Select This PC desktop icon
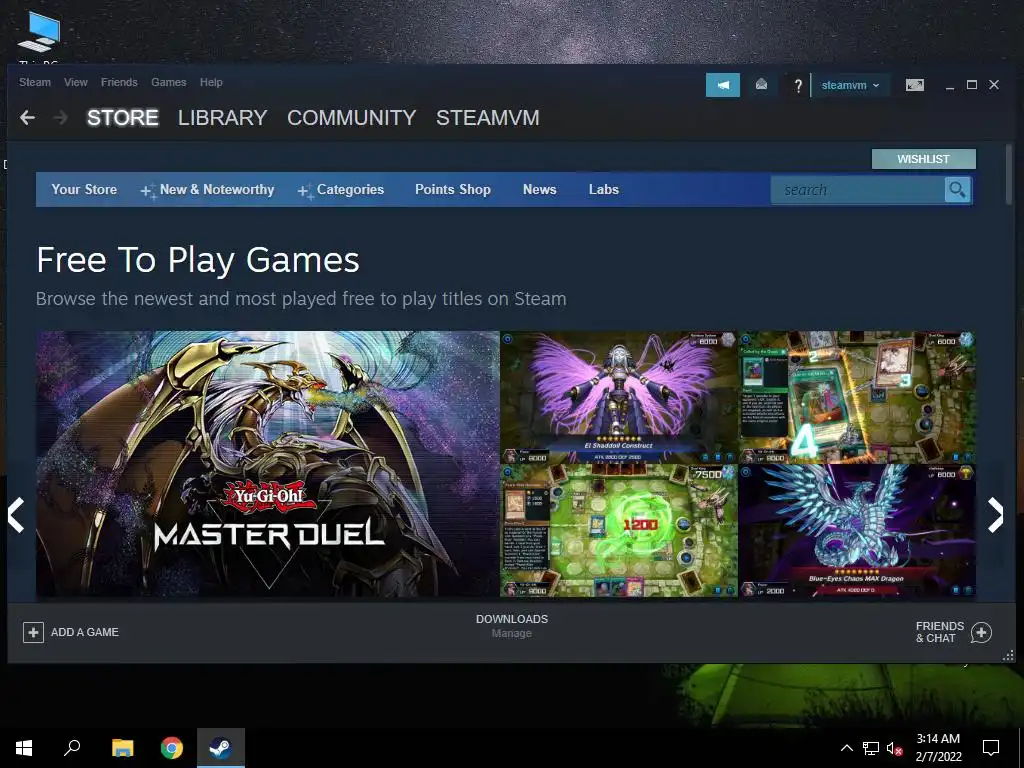Image resolution: width=1024 pixels, height=768 pixels. (x=39, y=37)
